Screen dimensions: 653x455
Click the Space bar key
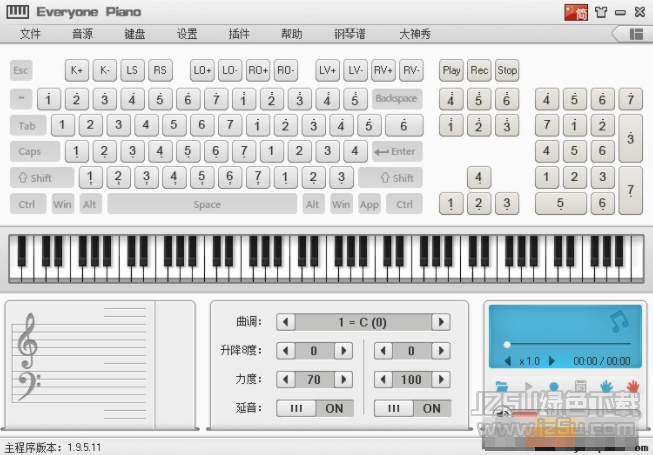(202, 204)
